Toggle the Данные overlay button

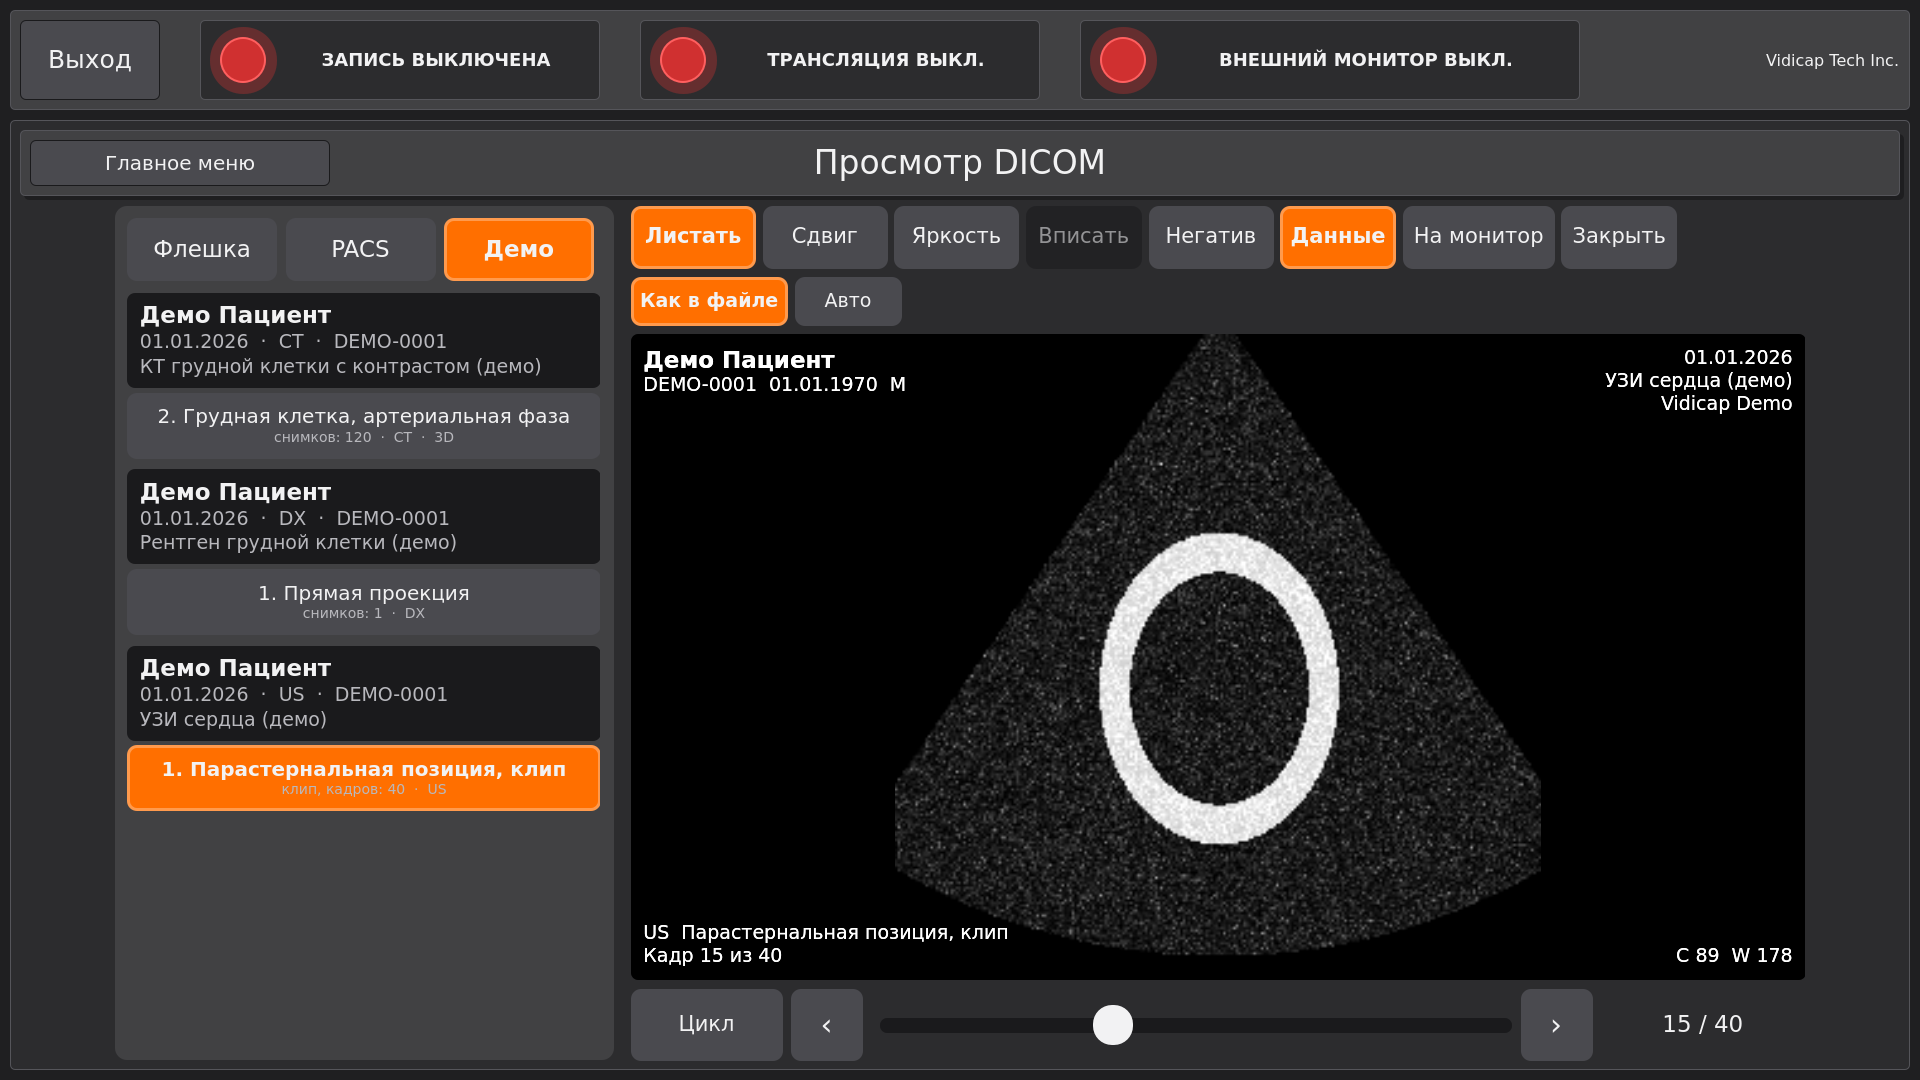(x=1338, y=237)
